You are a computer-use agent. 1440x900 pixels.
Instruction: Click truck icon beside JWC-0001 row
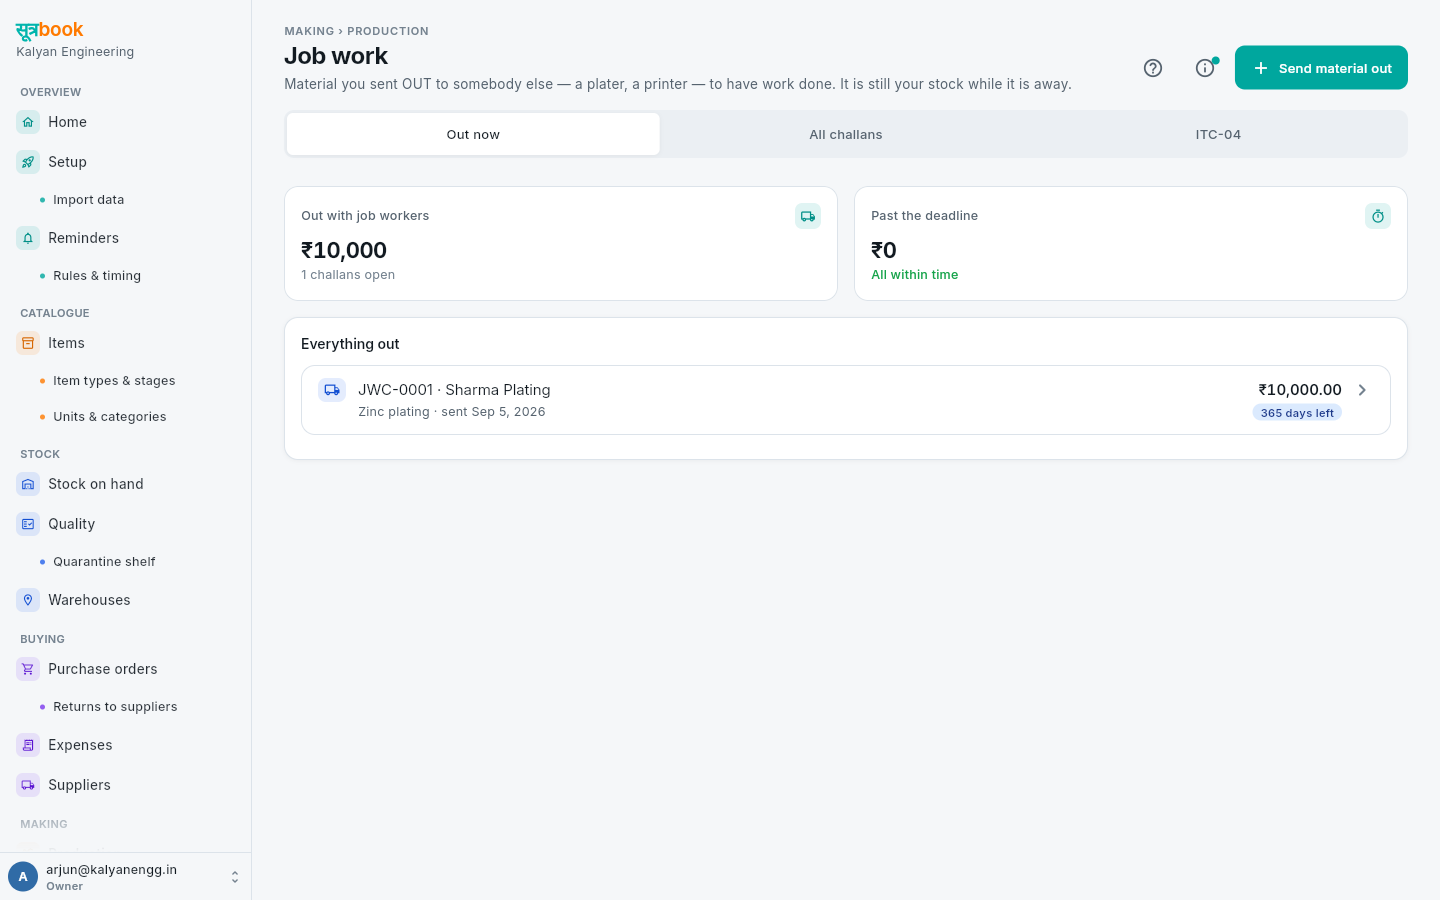(x=332, y=390)
